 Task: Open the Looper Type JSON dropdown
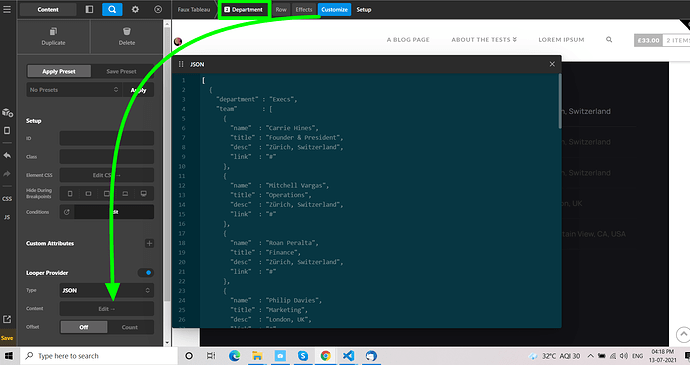tap(106, 291)
